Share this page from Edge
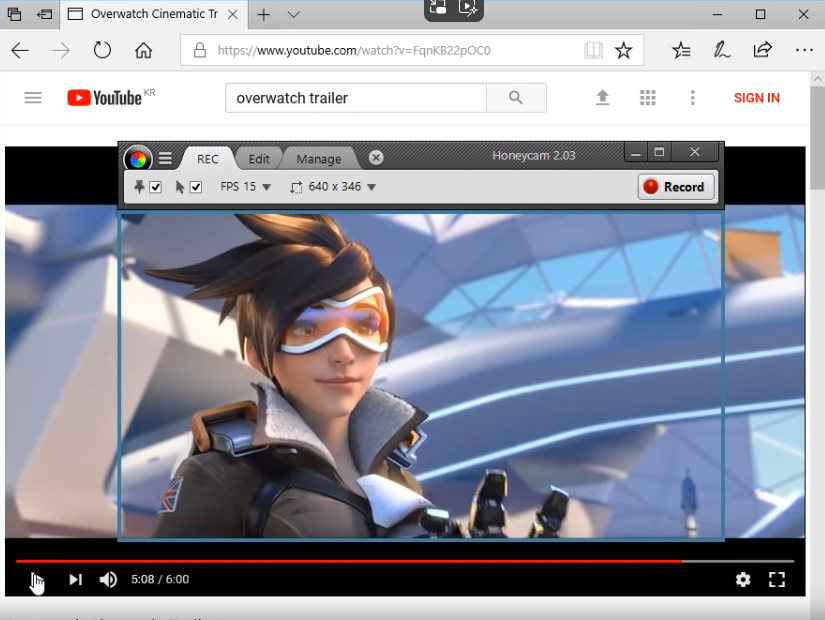825x620 pixels. click(762, 51)
